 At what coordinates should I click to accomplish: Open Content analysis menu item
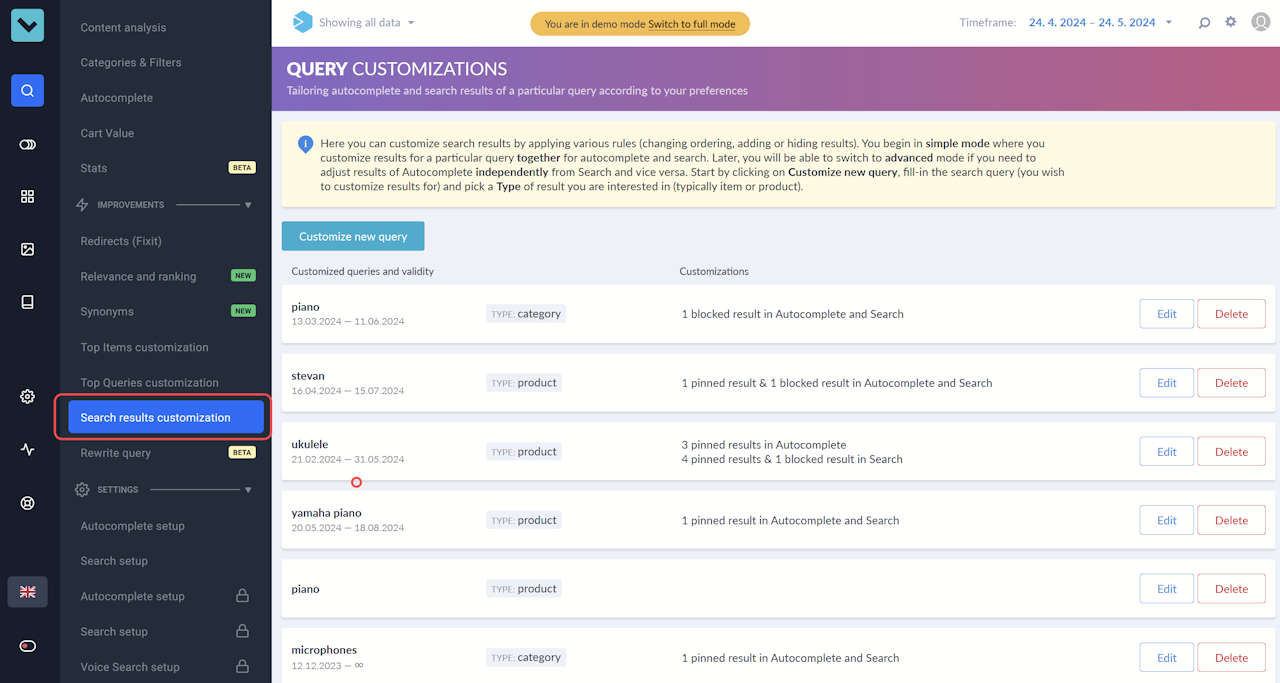pyautogui.click(x=123, y=27)
